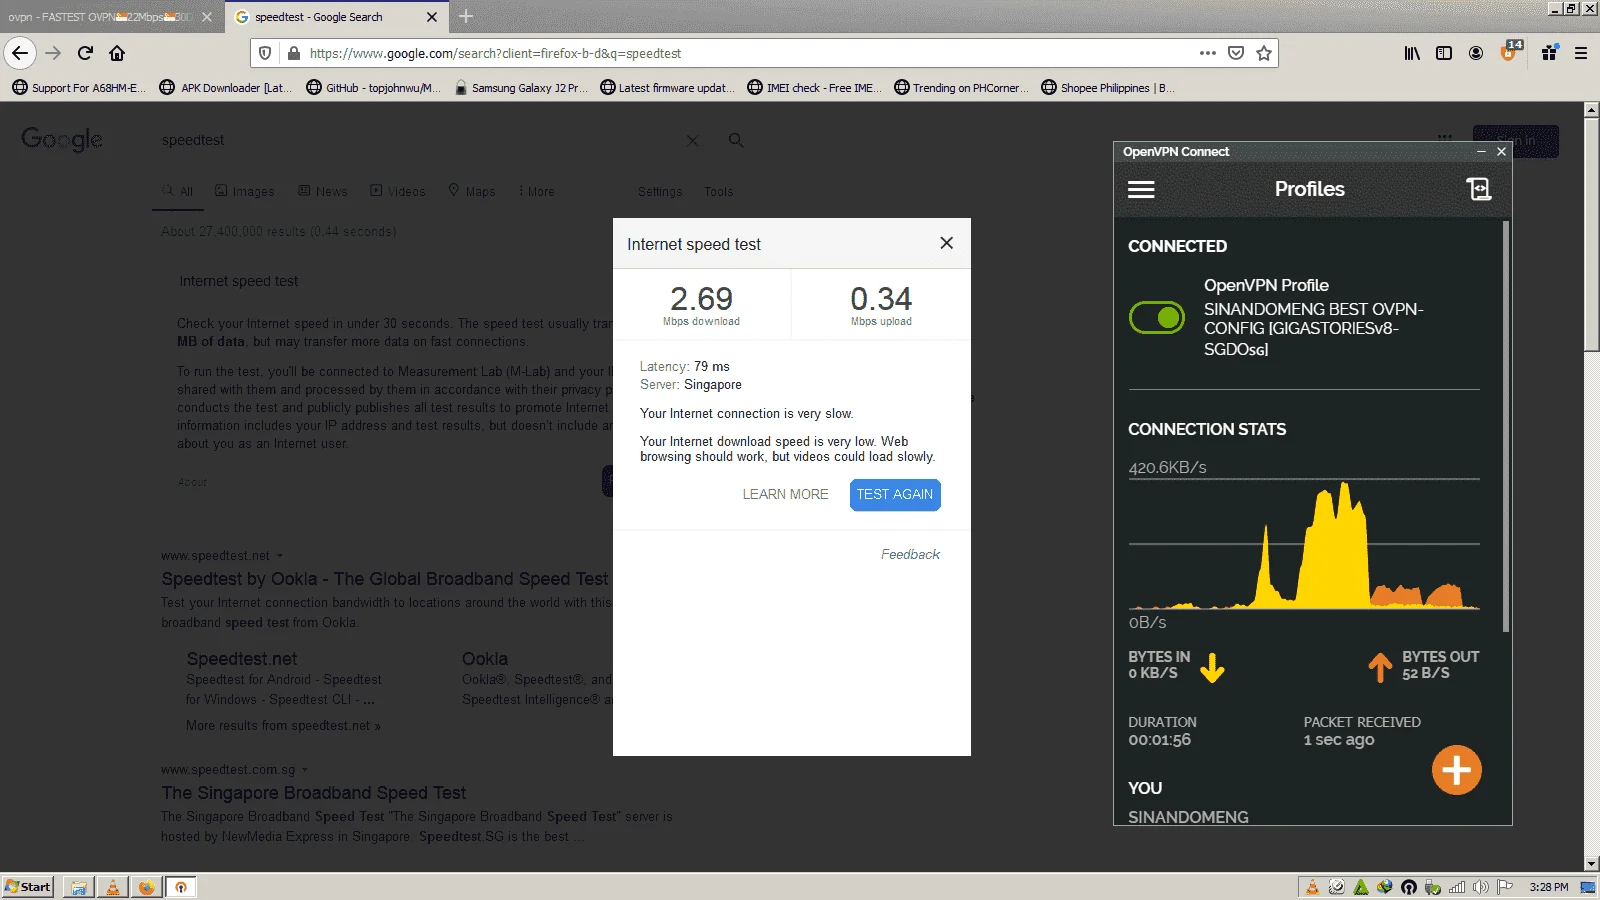This screenshot has height=900, width=1600.
Task: Expand the www.speedtest.net result options arrow
Action: 280,556
